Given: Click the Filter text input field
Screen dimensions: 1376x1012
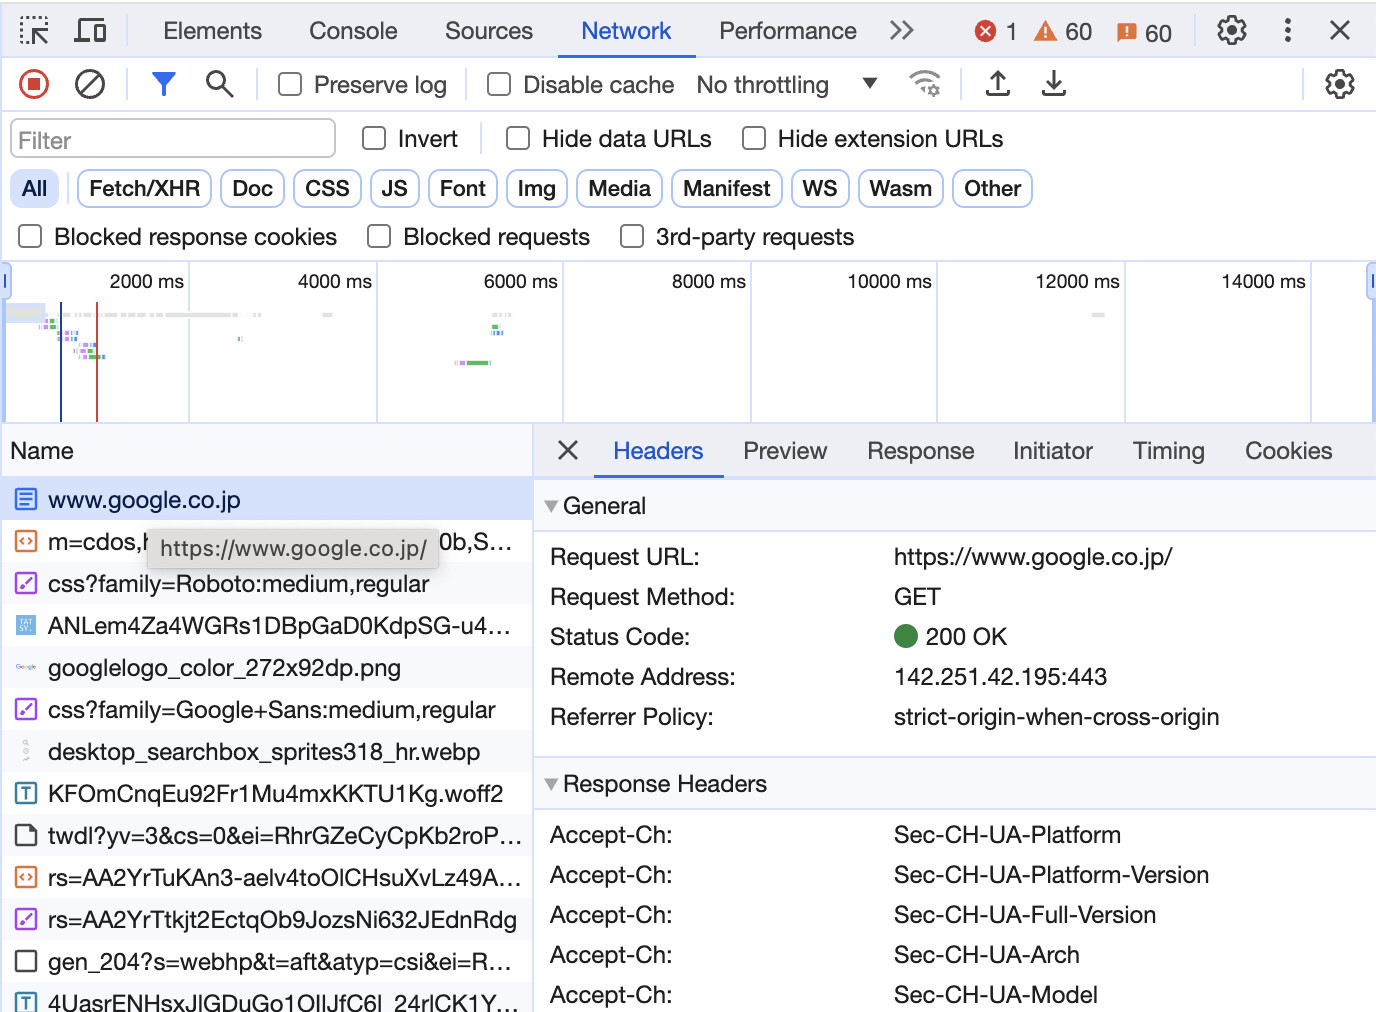Looking at the screenshot, I should [173, 139].
